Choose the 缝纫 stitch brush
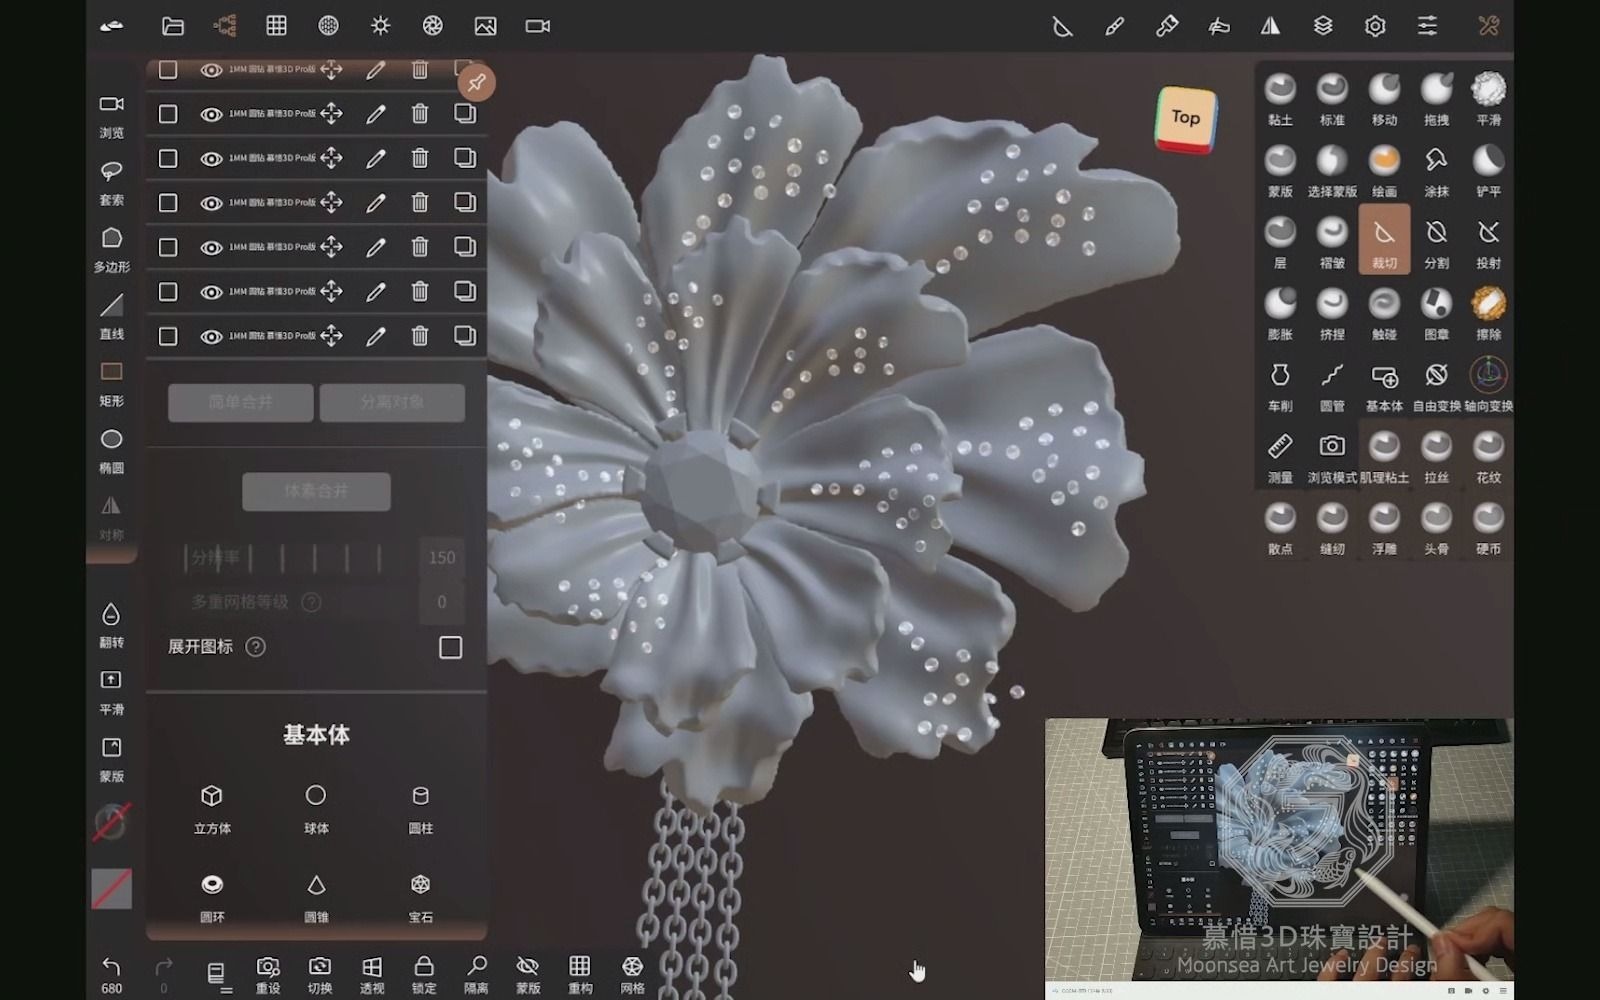 1332,528
